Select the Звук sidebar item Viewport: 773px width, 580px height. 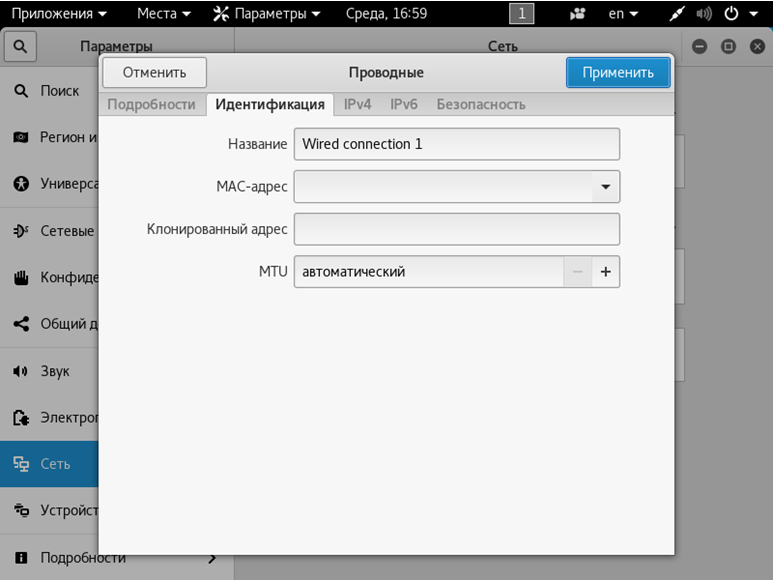click(x=49, y=371)
